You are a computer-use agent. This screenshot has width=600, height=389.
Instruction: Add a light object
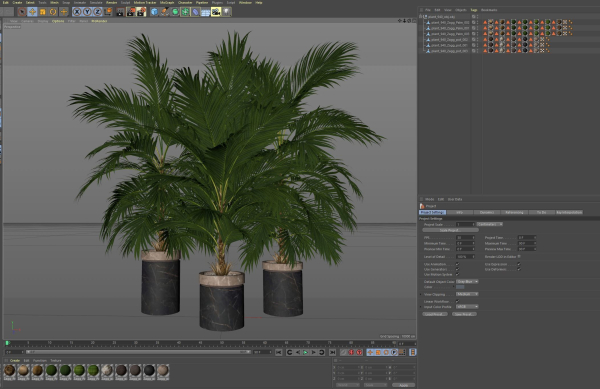(227, 12)
